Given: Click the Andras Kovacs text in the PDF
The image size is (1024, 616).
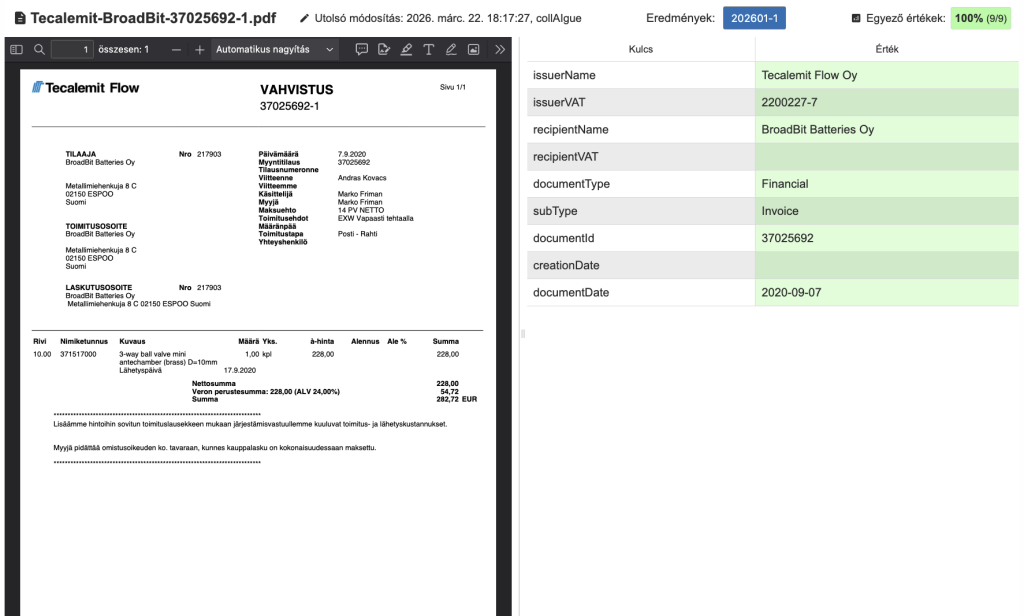Looking at the screenshot, I should click(x=362, y=178).
